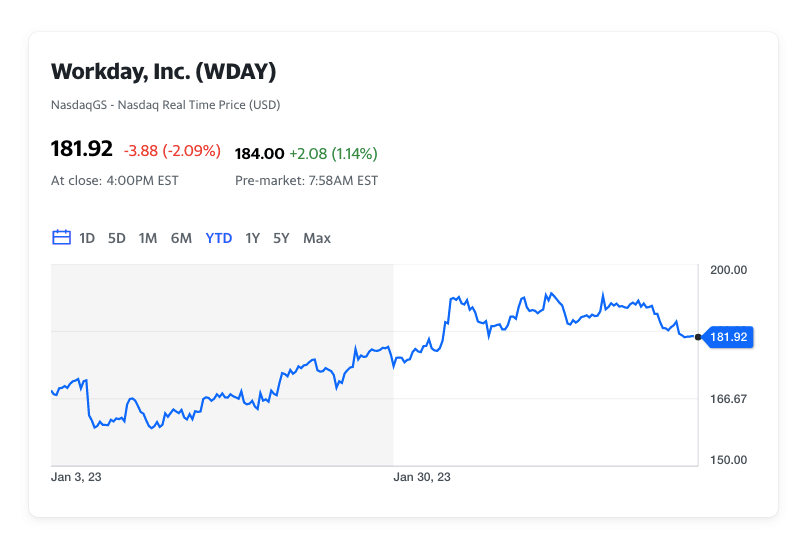
Task: Click the black dot ending the price line
Action: click(x=698, y=337)
